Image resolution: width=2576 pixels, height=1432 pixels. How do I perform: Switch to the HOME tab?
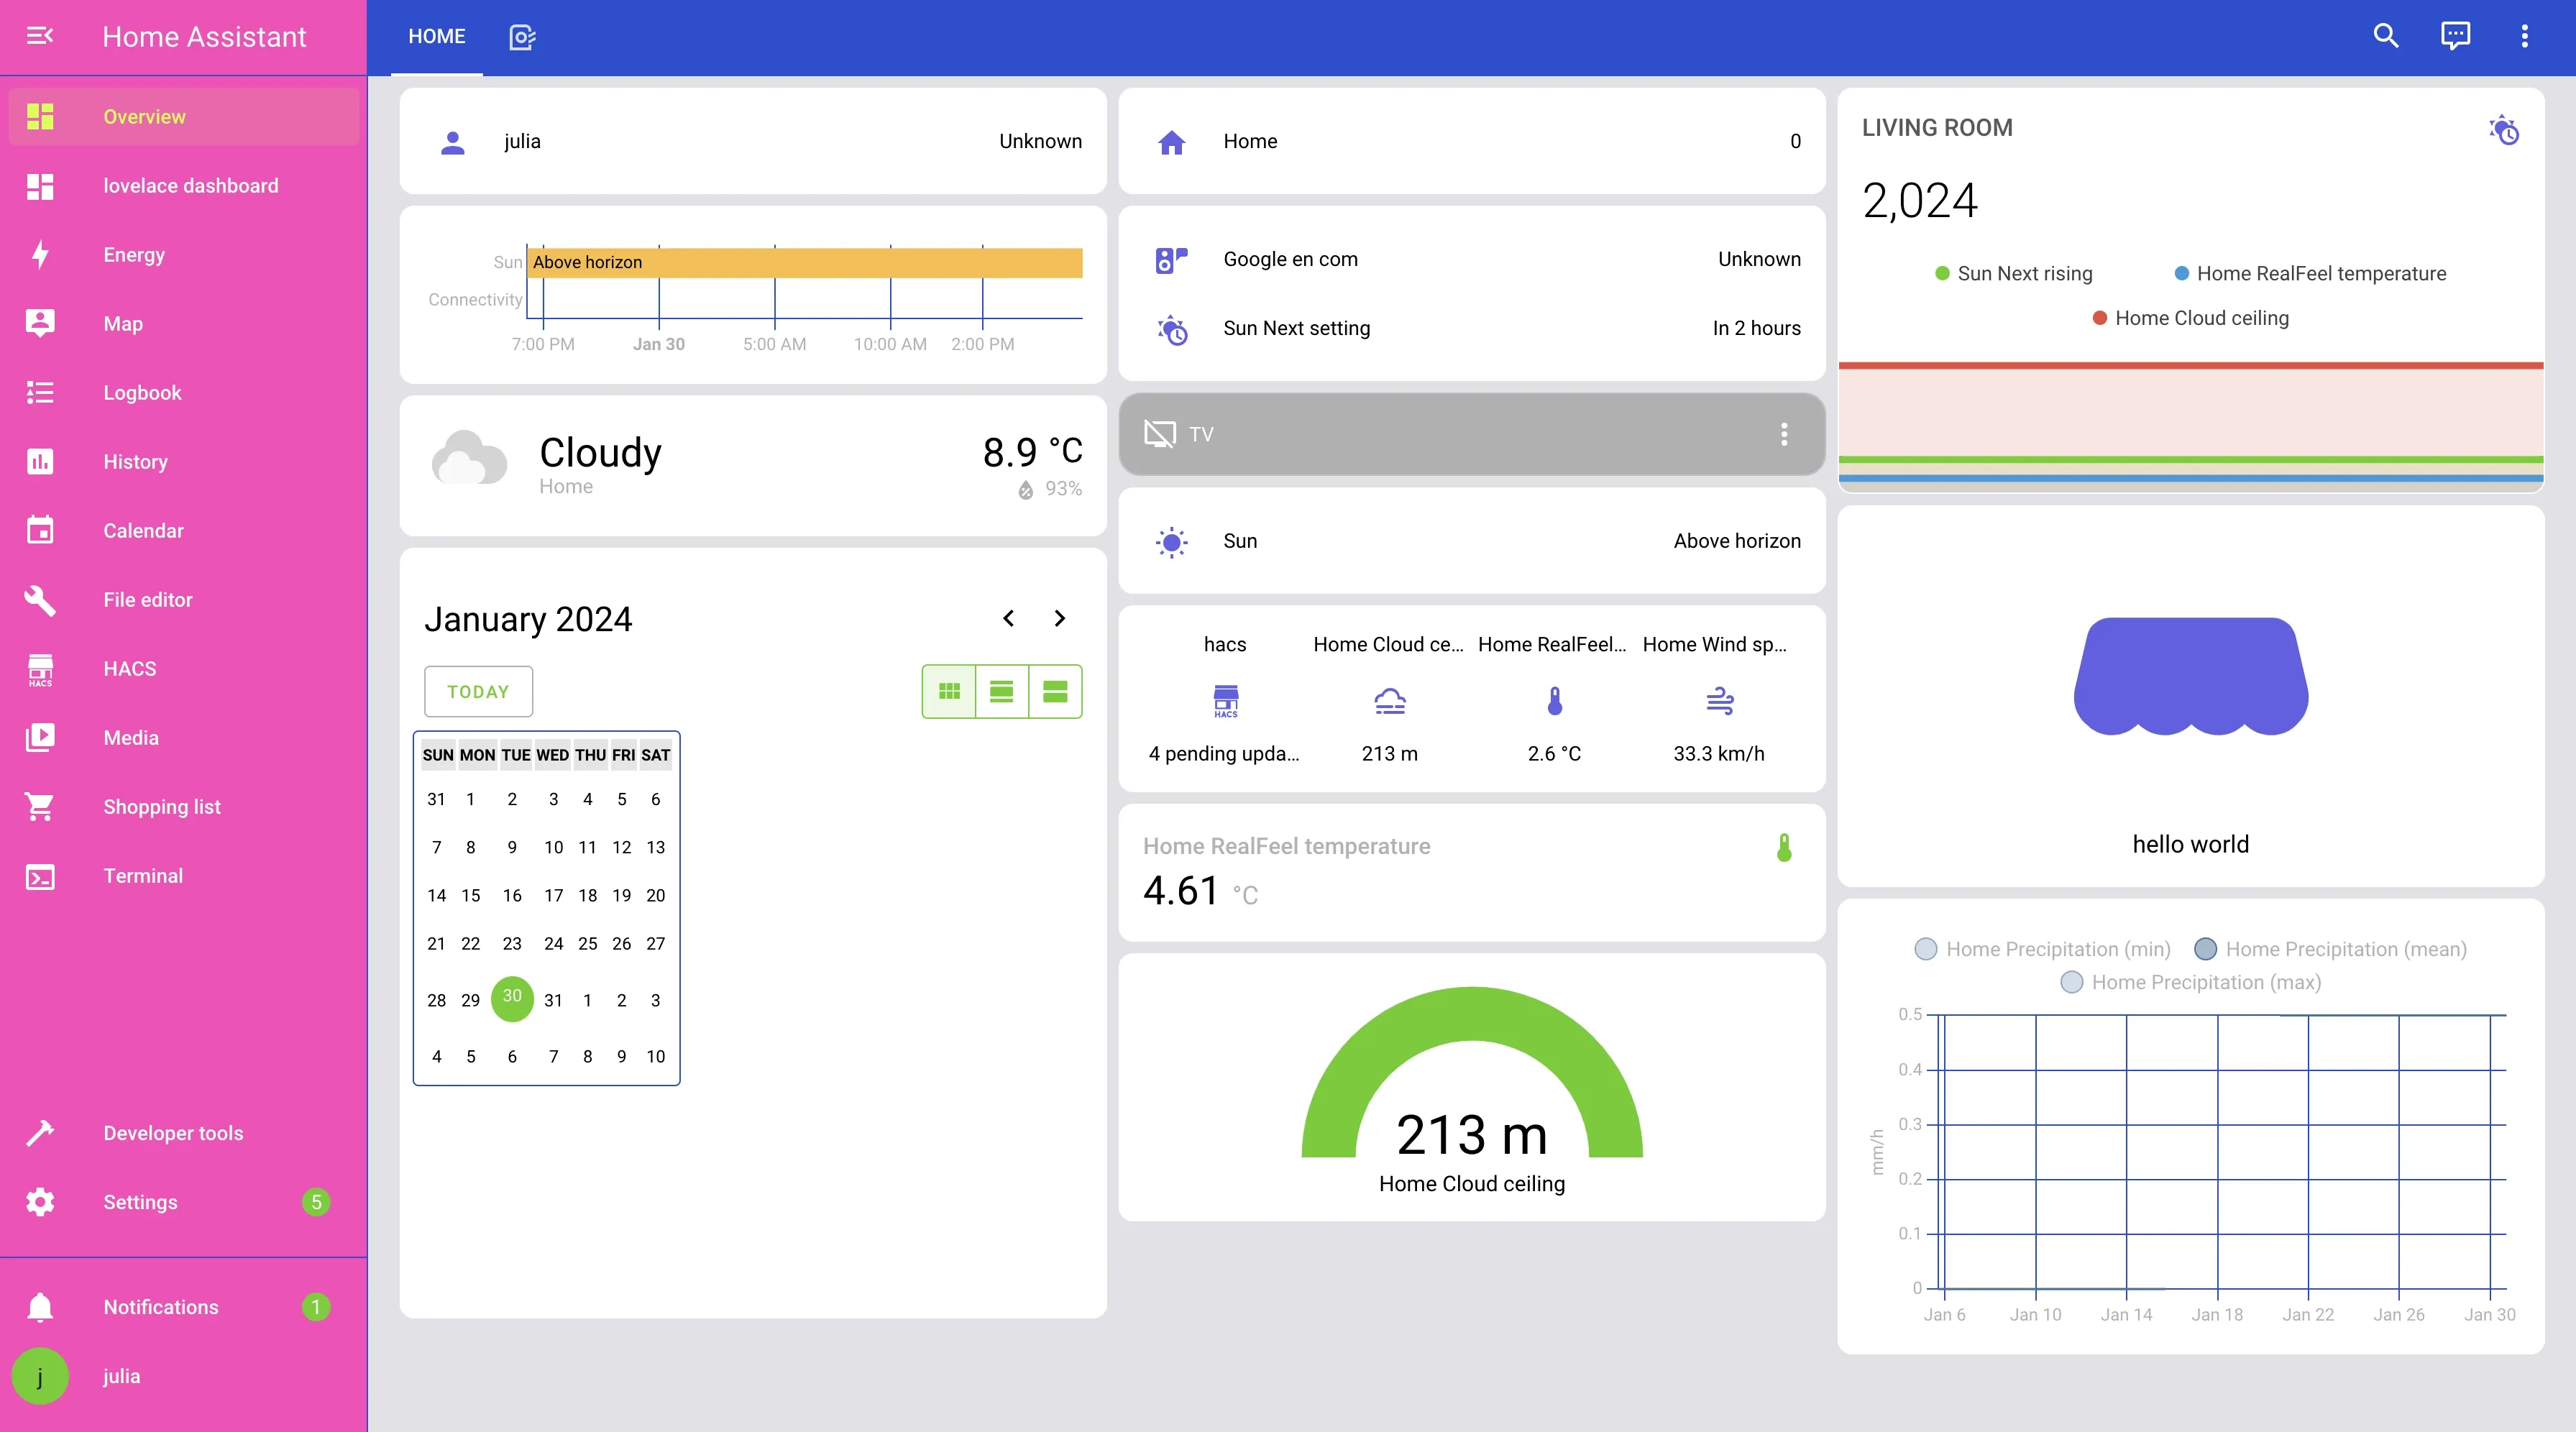click(x=437, y=37)
